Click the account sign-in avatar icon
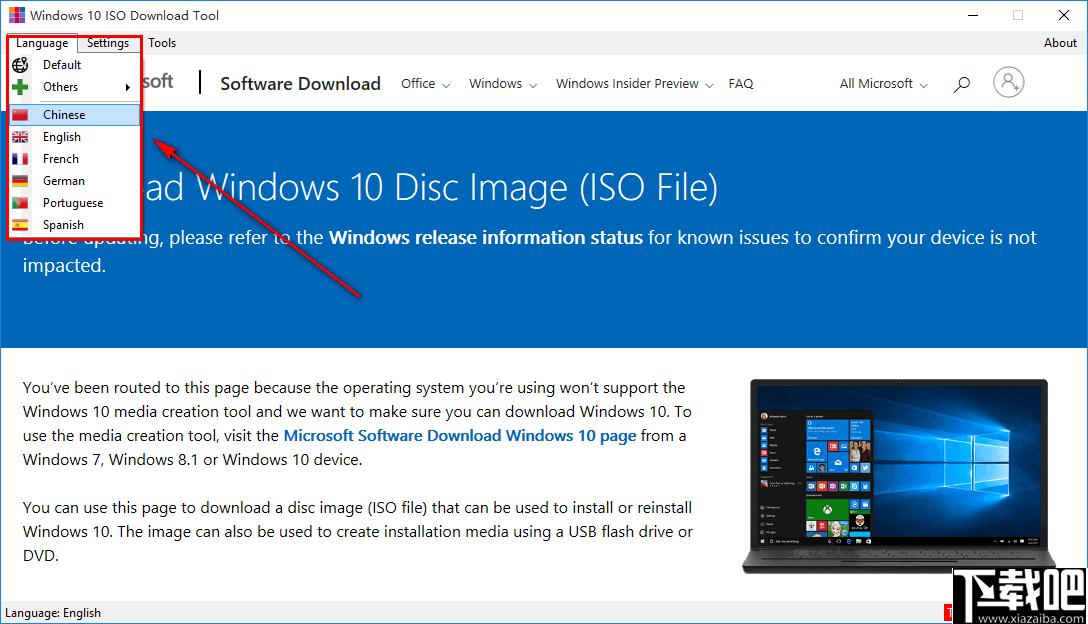Viewport: 1088px width, 624px height. pos(1008,82)
